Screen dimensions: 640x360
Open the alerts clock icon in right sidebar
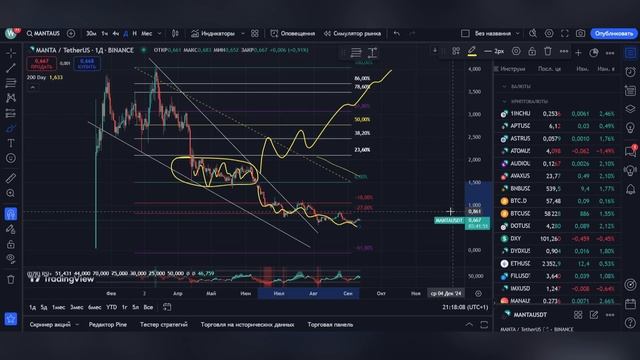point(630,72)
